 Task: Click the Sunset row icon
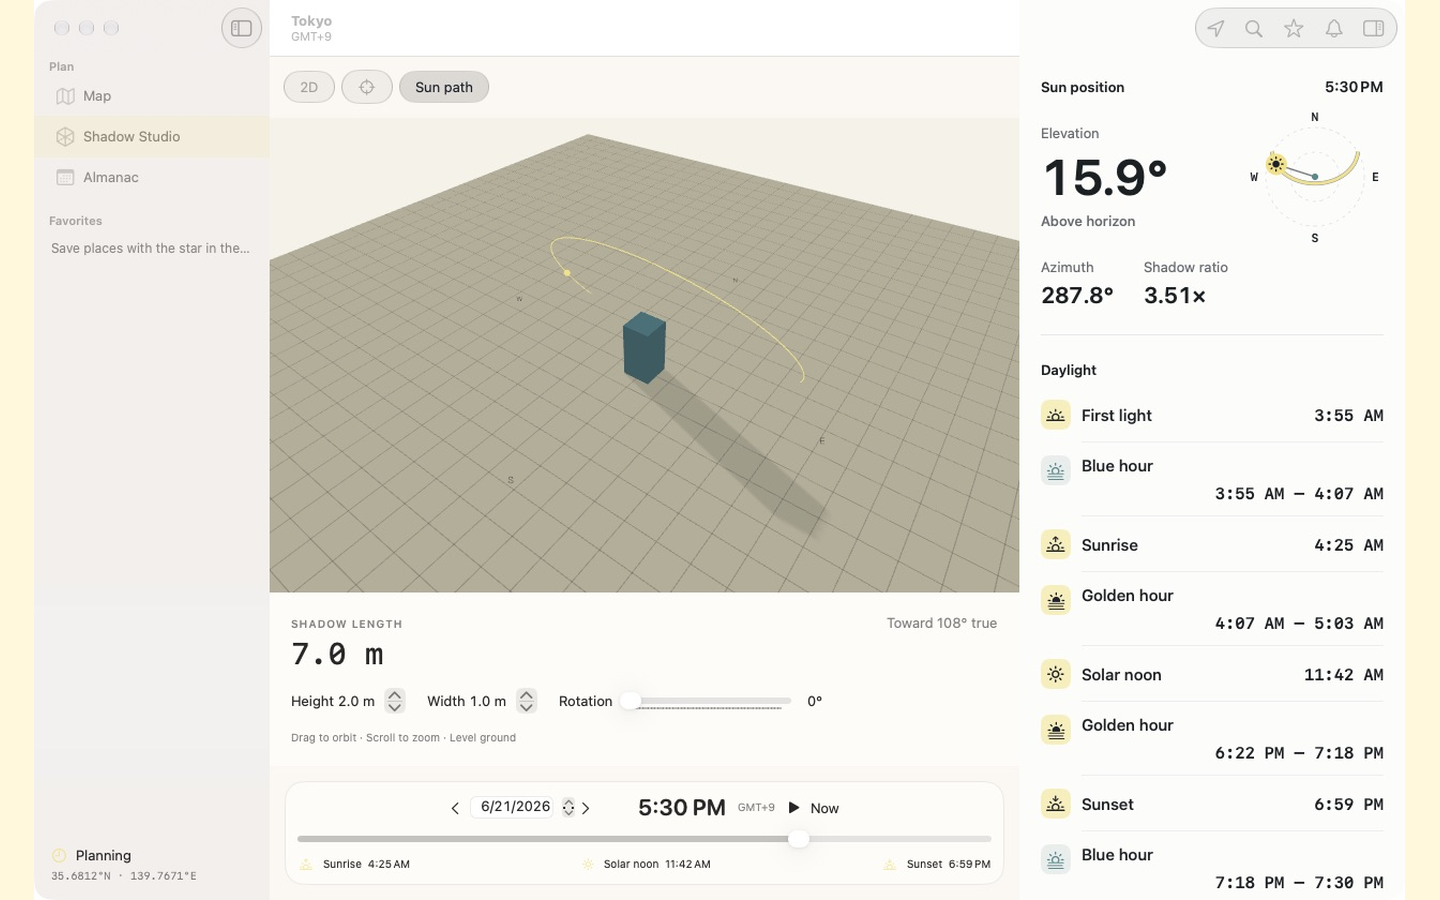(1055, 804)
